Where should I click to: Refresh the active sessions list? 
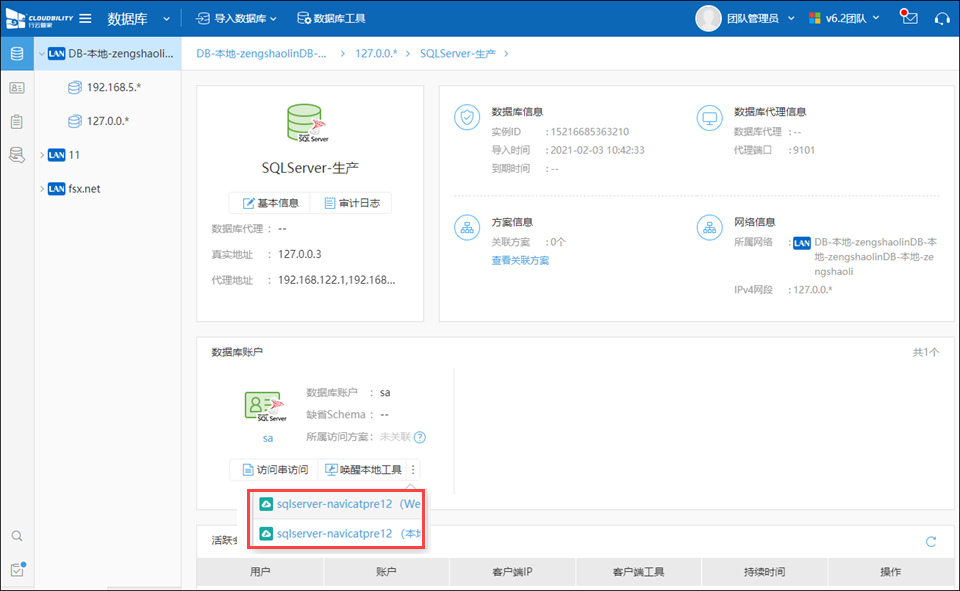pyautogui.click(x=931, y=541)
